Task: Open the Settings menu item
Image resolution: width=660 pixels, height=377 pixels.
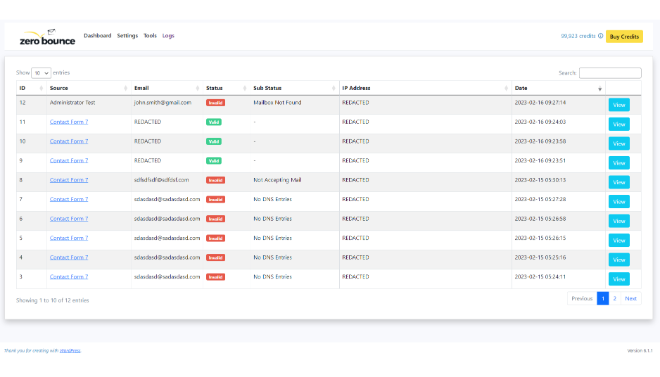Action: (x=127, y=36)
